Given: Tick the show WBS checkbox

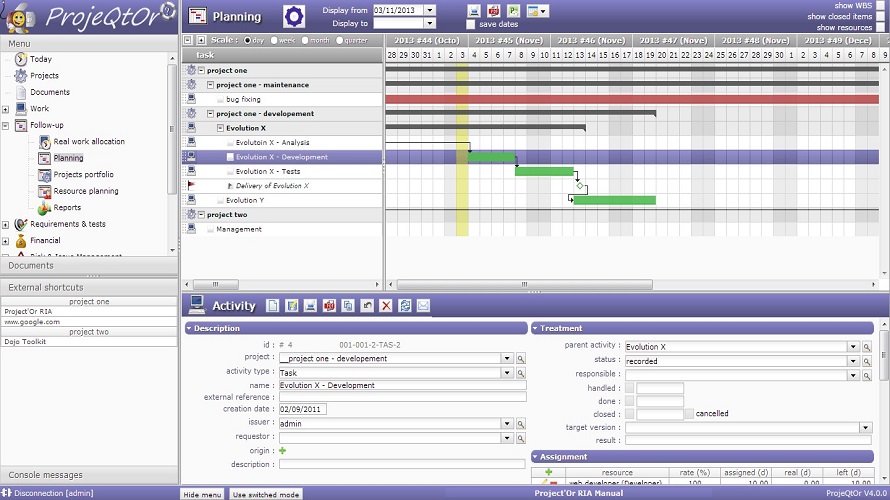Looking at the screenshot, I should coord(880,5).
